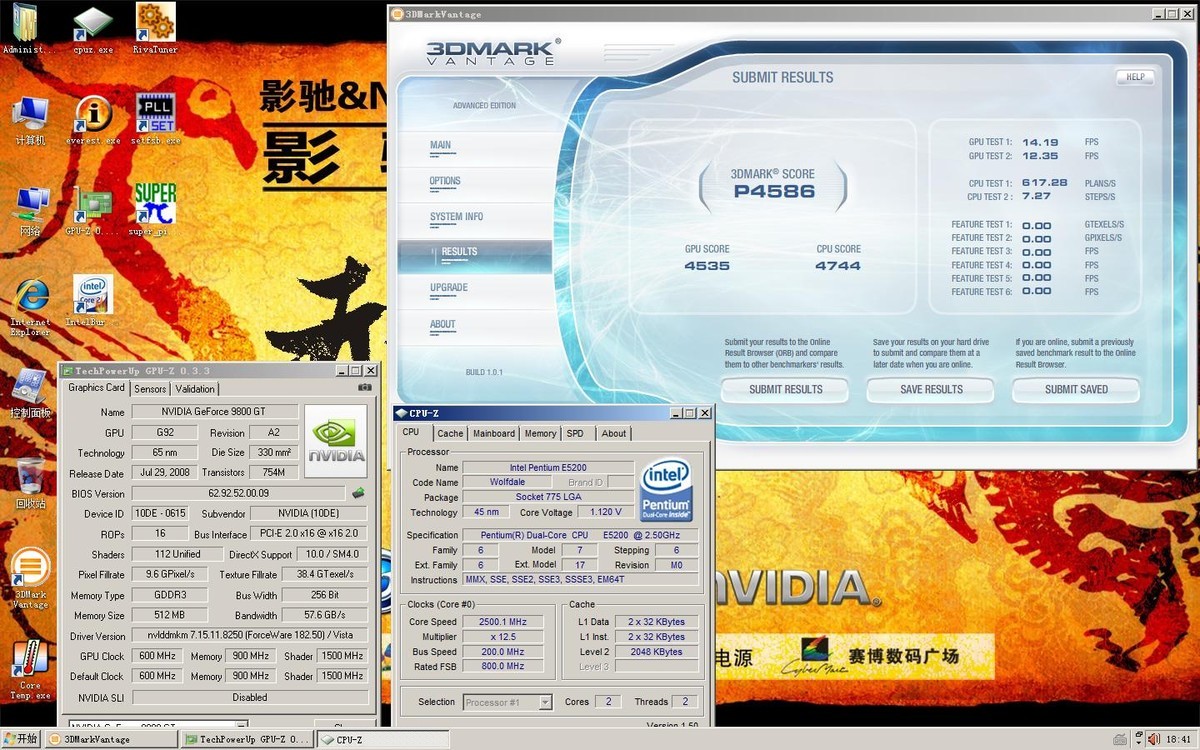1200x750 pixels.
Task: Click the HELP button in 3DMark Vantage
Action: tap(1135, 77)
